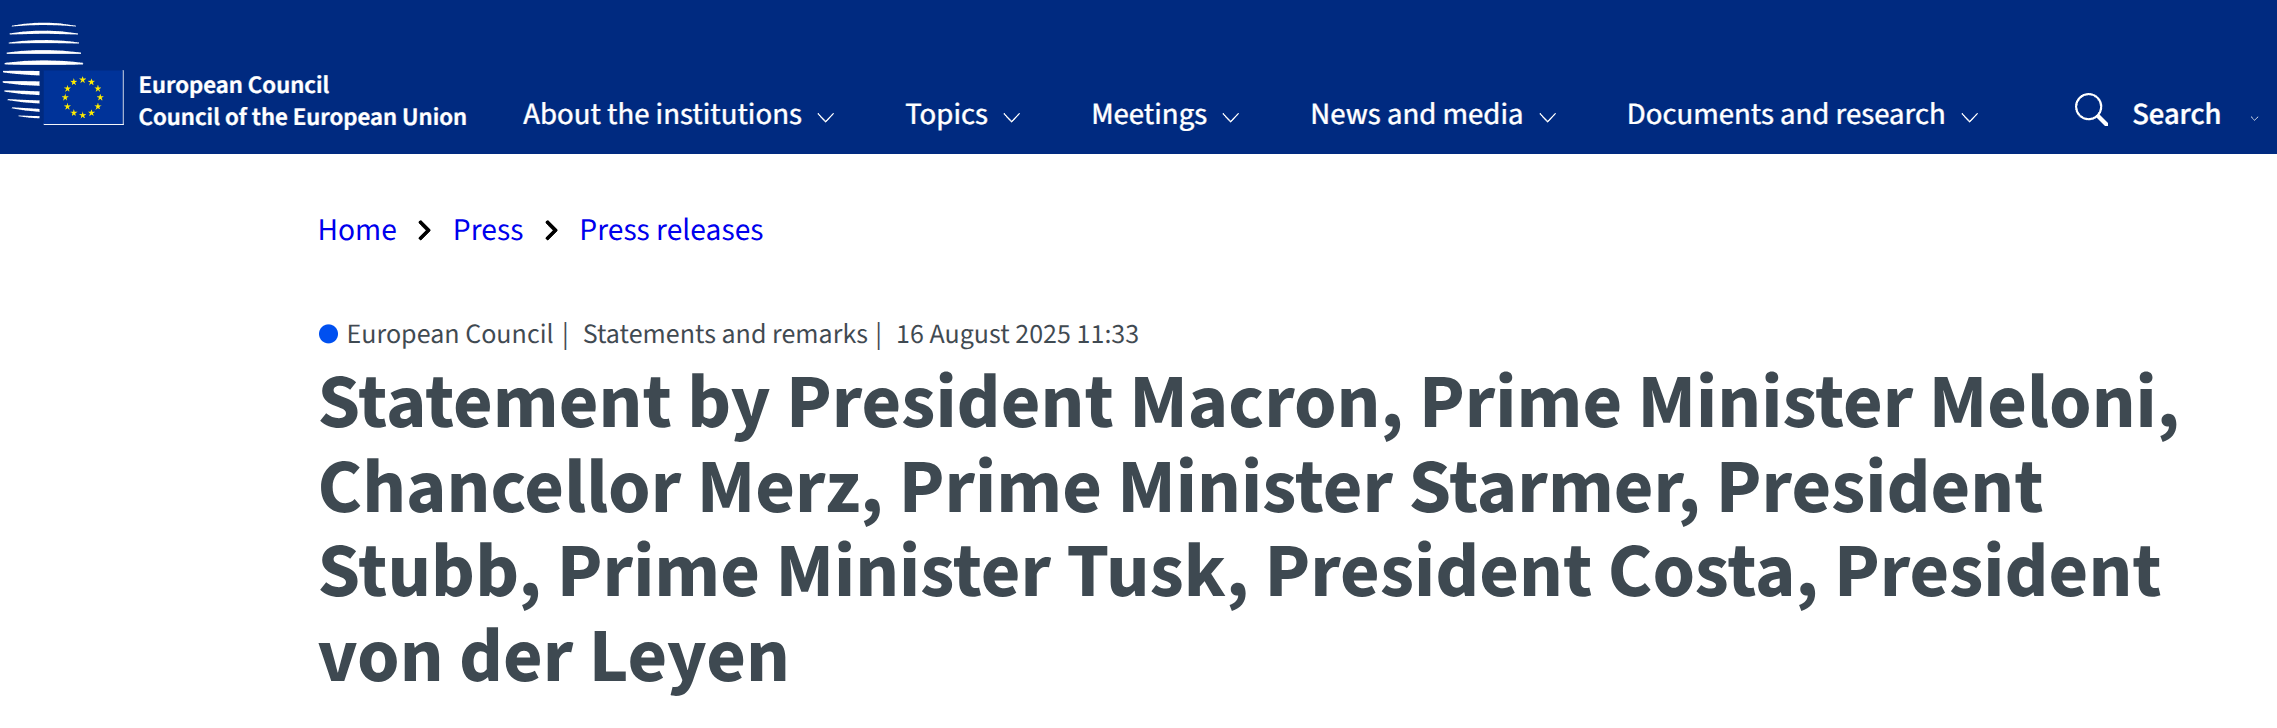This screenshot has height=728, width=2277.
Task: Open the Press releases breadcrumb link
Action: [x=671, y=230]
